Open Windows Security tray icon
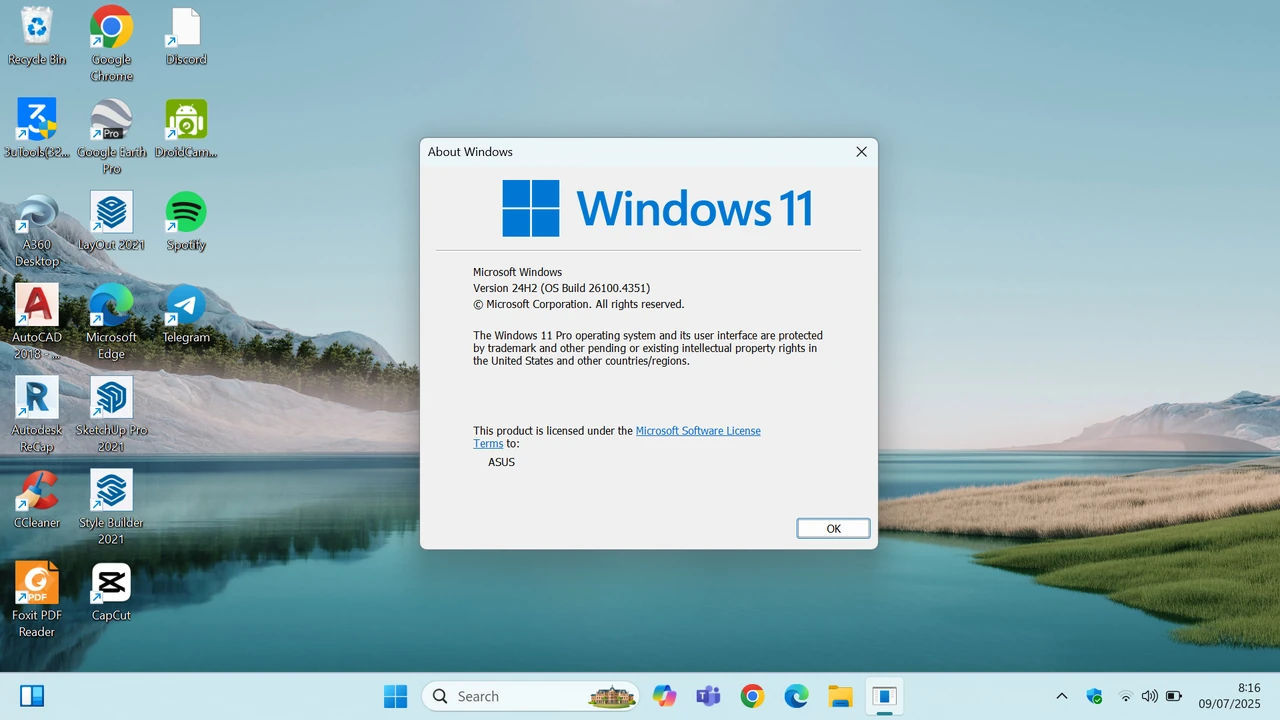1280x720 pixels. [1094, 696]
